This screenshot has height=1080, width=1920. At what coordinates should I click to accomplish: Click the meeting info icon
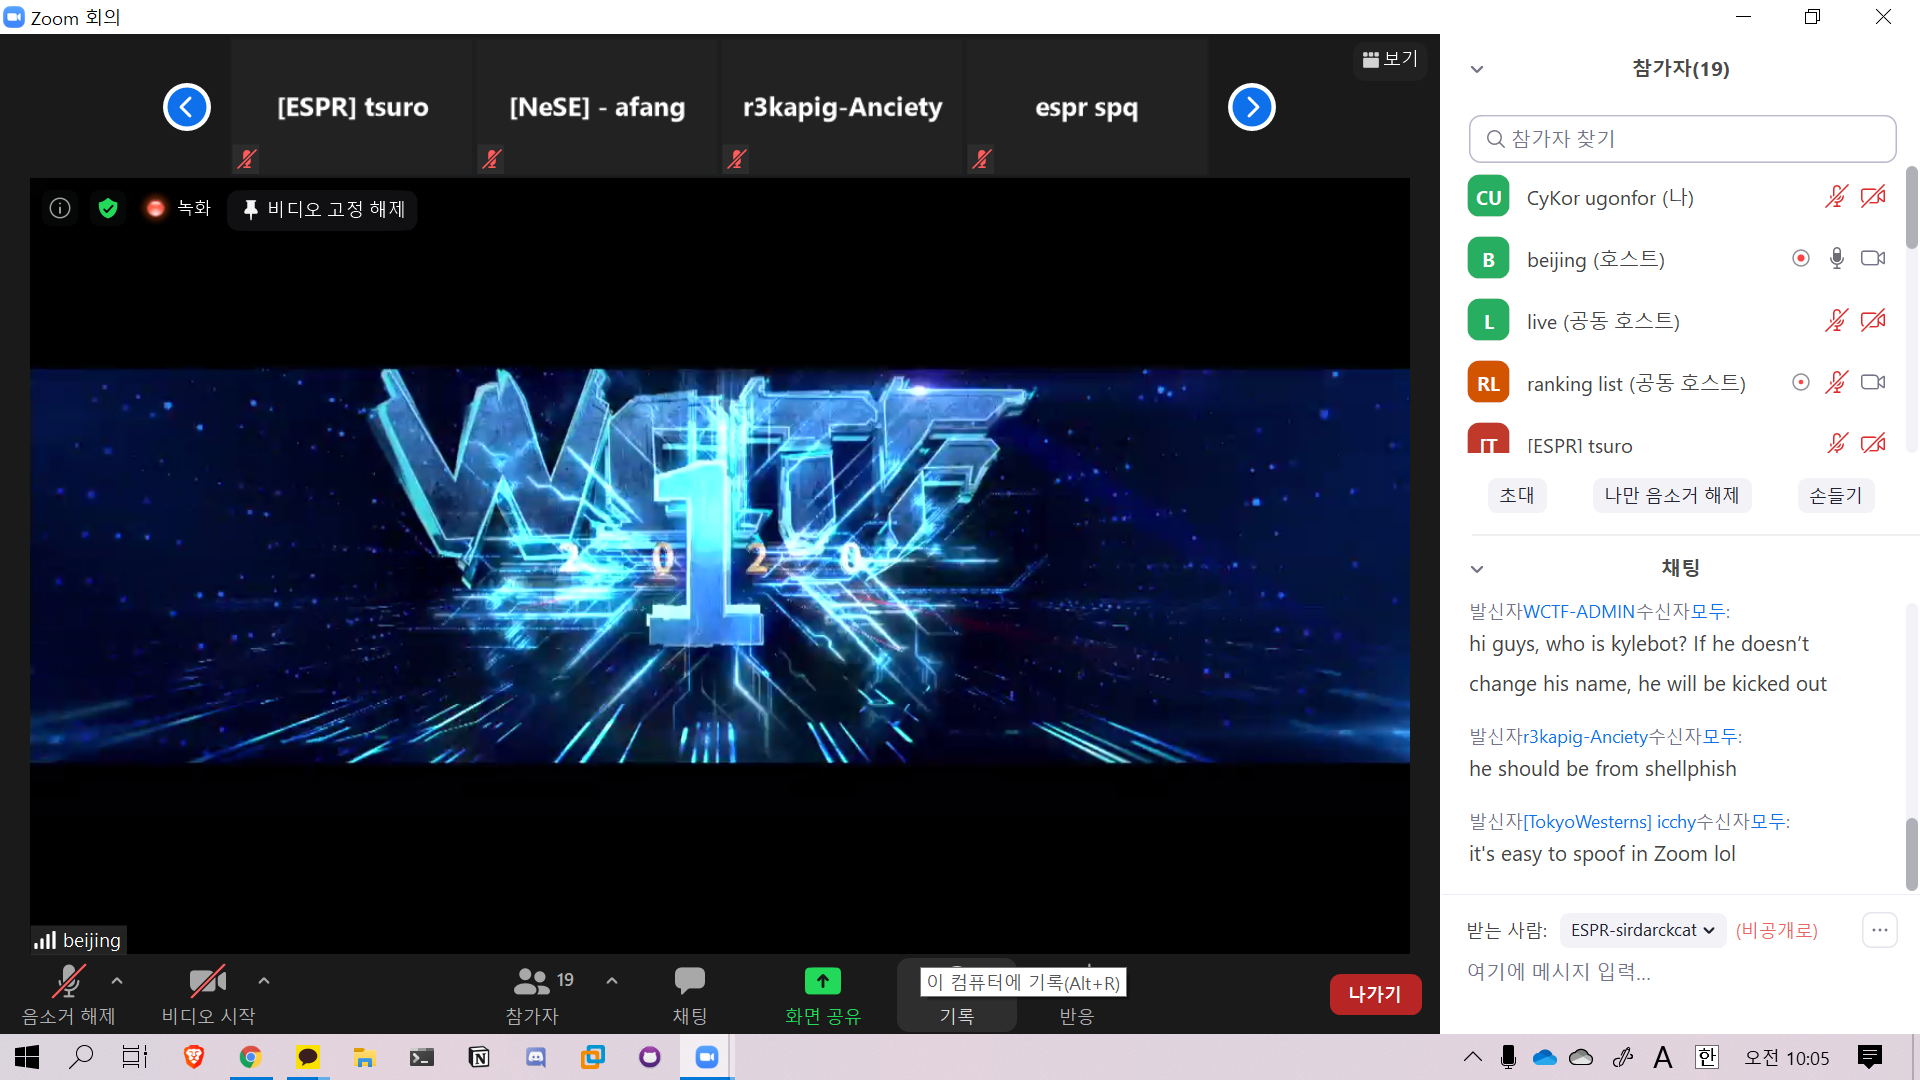[x=60, y=208]
